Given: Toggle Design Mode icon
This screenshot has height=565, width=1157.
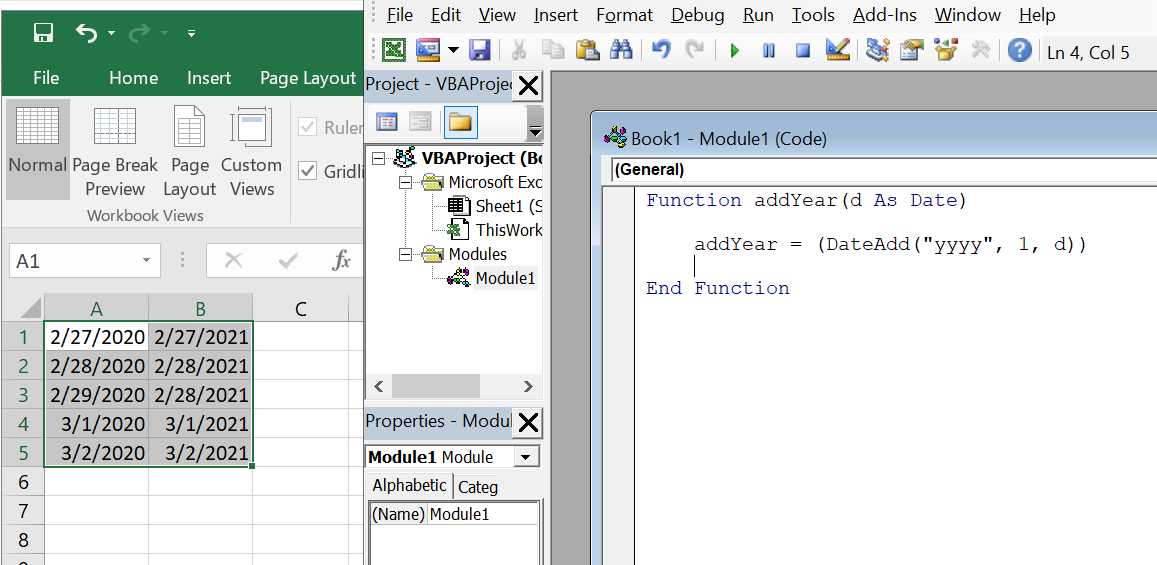Looking at the screenshot, I should click(837, 49).
